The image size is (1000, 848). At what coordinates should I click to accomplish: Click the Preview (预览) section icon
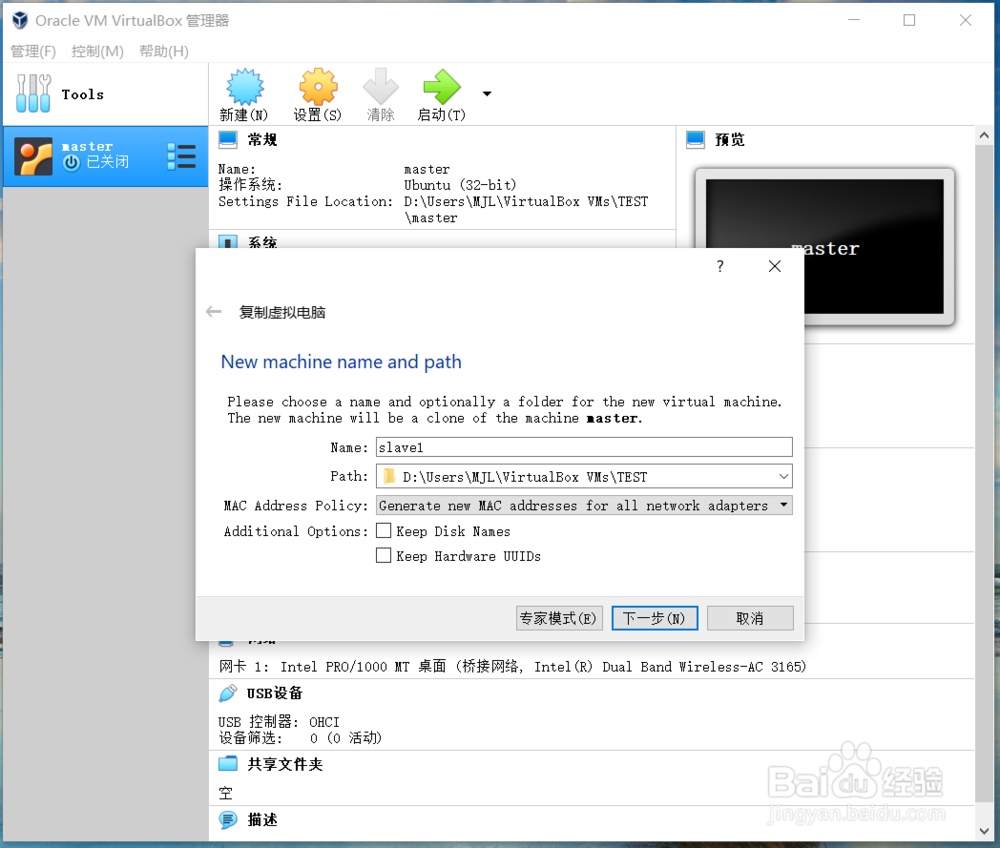[696, 139]
